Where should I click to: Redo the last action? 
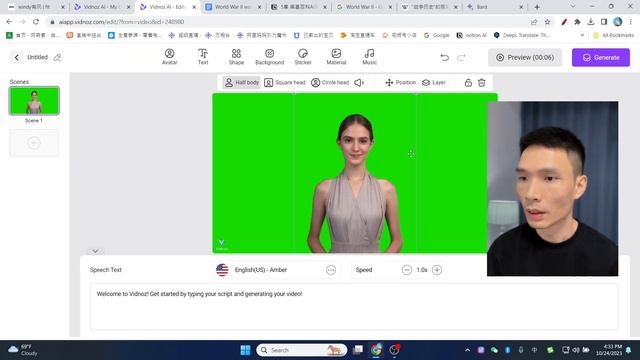click(461, 58)
